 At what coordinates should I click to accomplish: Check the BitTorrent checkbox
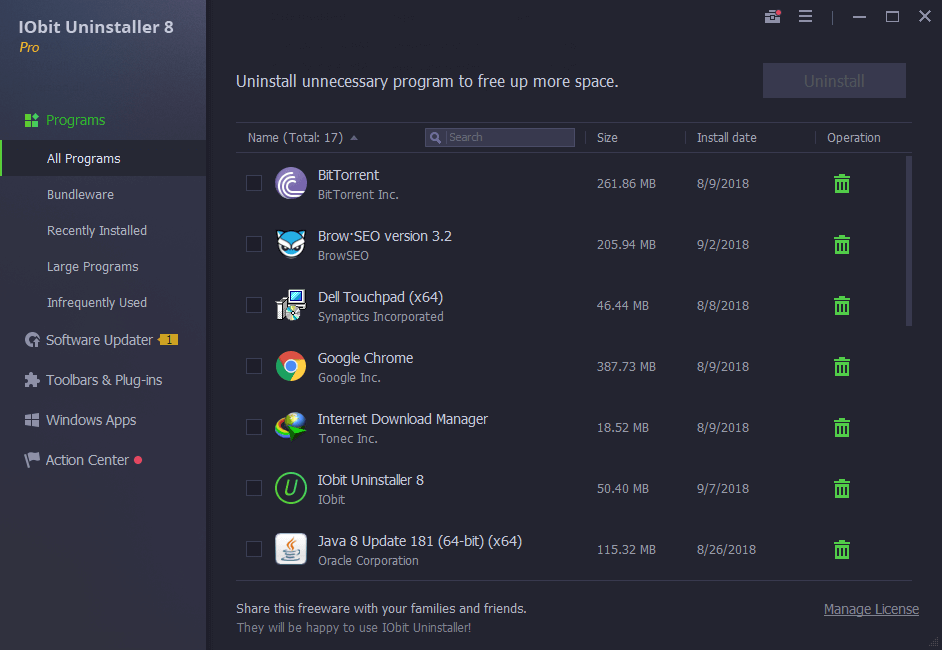pos(254,183)
